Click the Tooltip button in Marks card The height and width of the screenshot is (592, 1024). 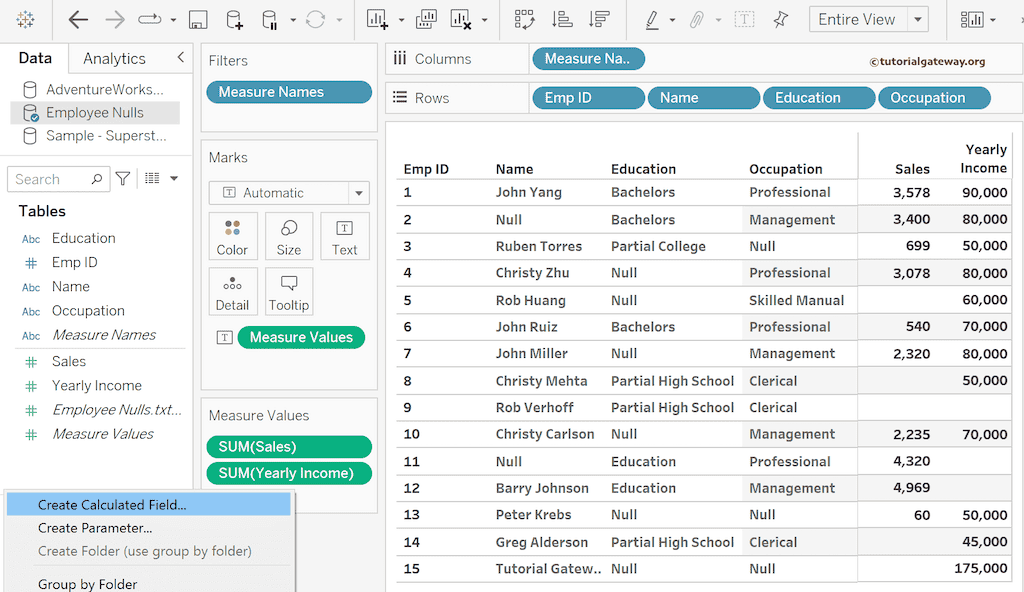(x=289, y=292)
